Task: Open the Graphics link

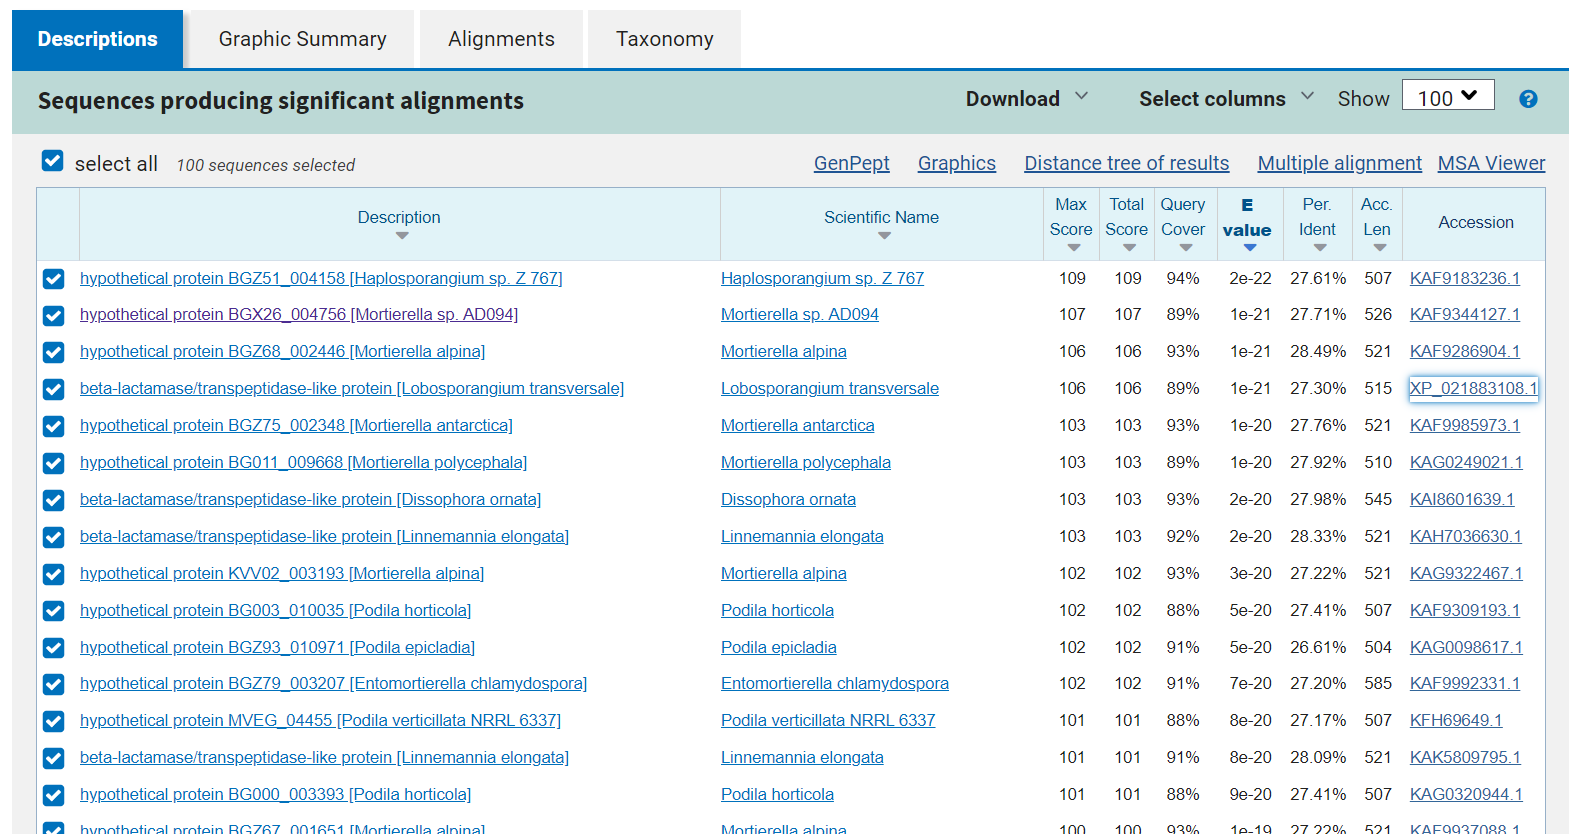Action: [x=956, y=163]
